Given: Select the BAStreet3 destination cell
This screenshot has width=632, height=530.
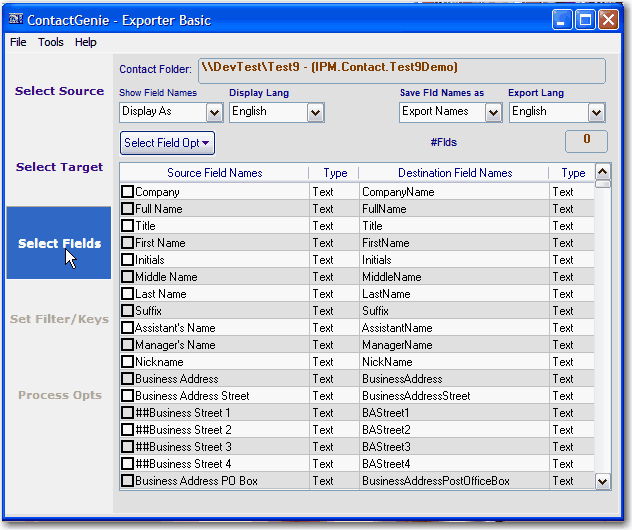Looking at the screenshot, I should [x=454, y=447].
